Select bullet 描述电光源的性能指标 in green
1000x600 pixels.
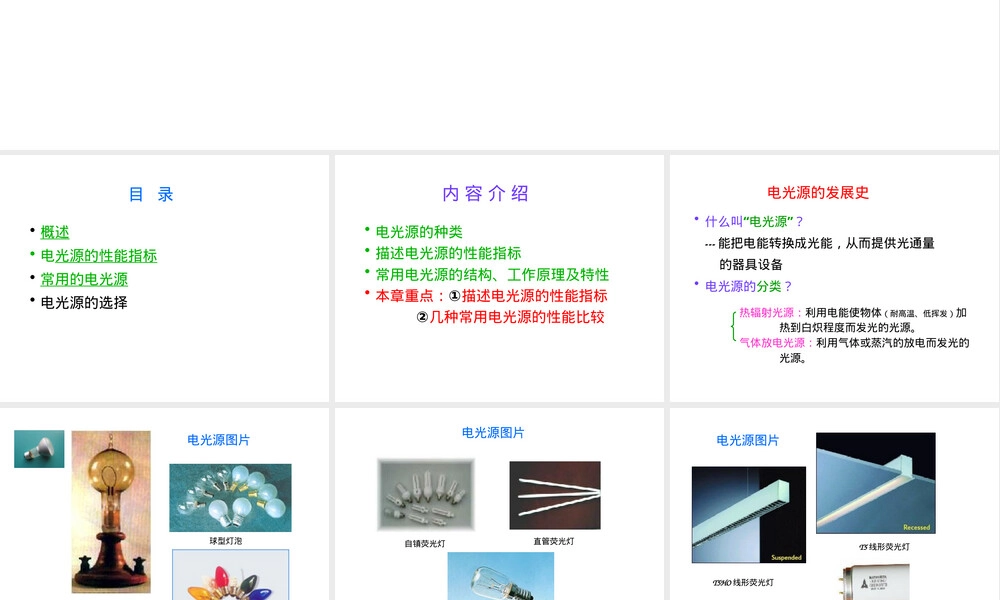(x=448, y=253)
